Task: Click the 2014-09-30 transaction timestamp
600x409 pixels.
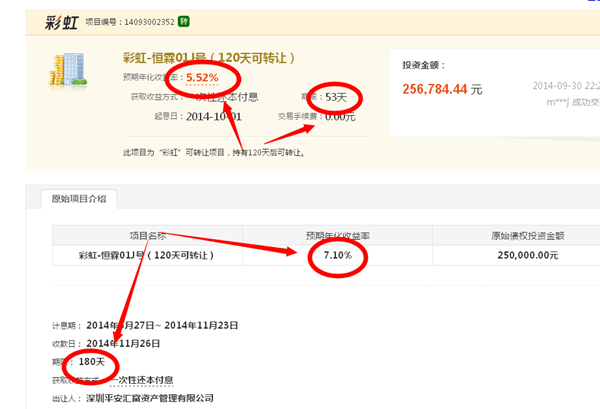Action: pos(566,86)
